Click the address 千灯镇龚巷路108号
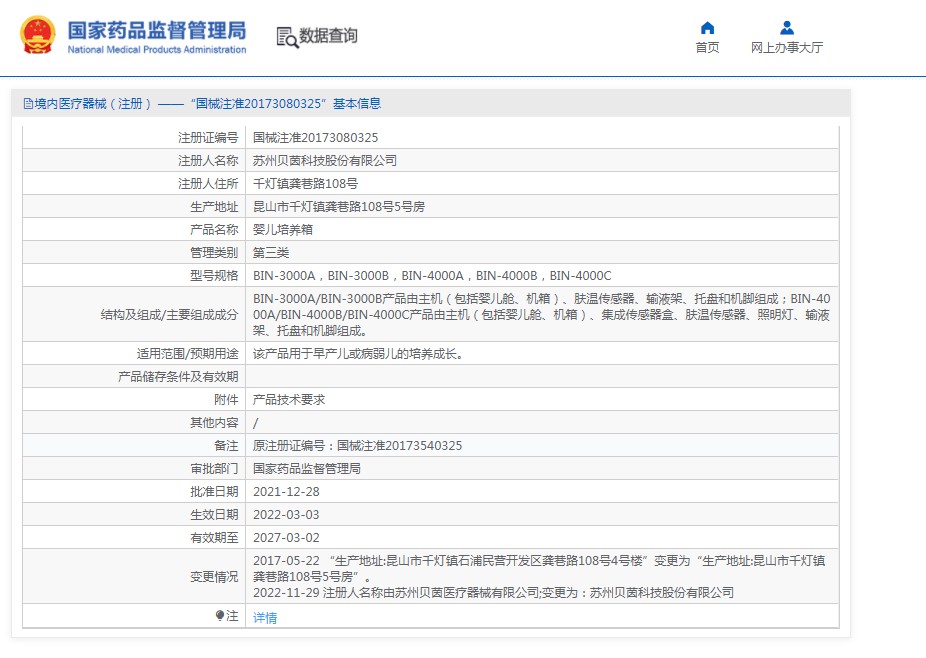 click(x=305, y=184)
